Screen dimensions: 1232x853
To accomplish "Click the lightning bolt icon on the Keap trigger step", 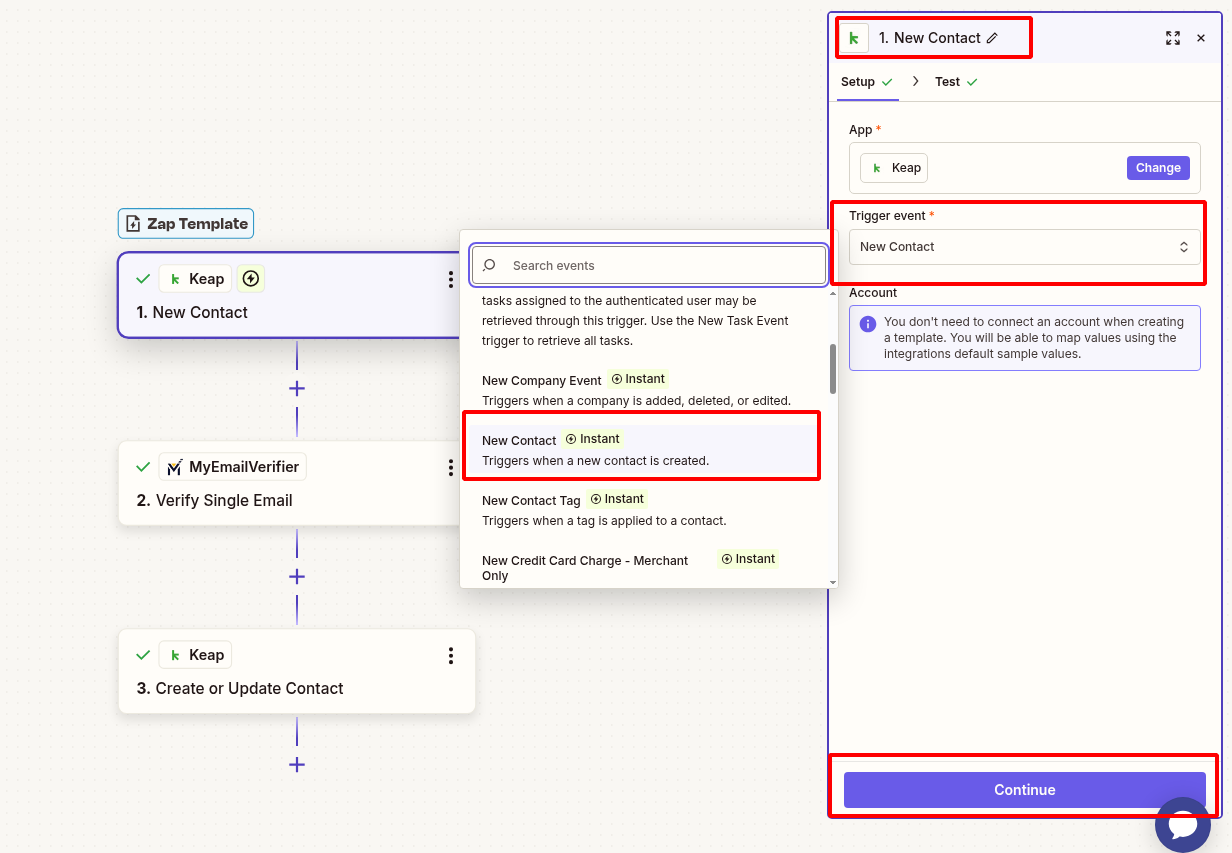I will pyautogui.click(x=250, y=278).
